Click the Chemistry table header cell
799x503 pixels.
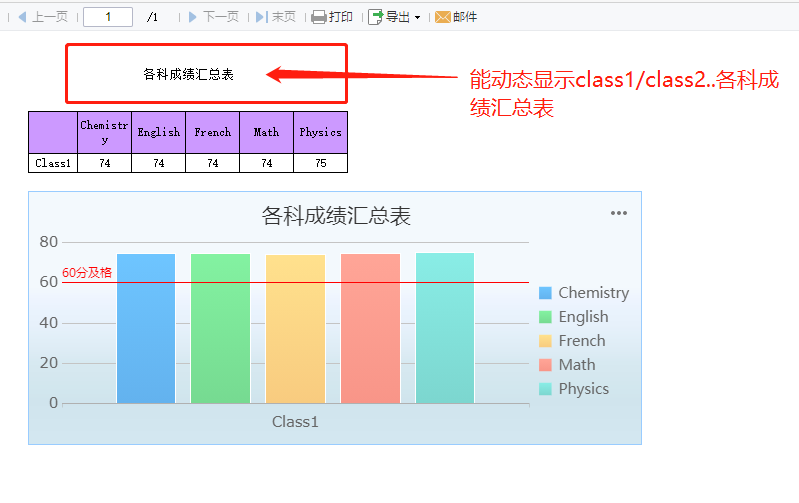(x=104, y=133)
